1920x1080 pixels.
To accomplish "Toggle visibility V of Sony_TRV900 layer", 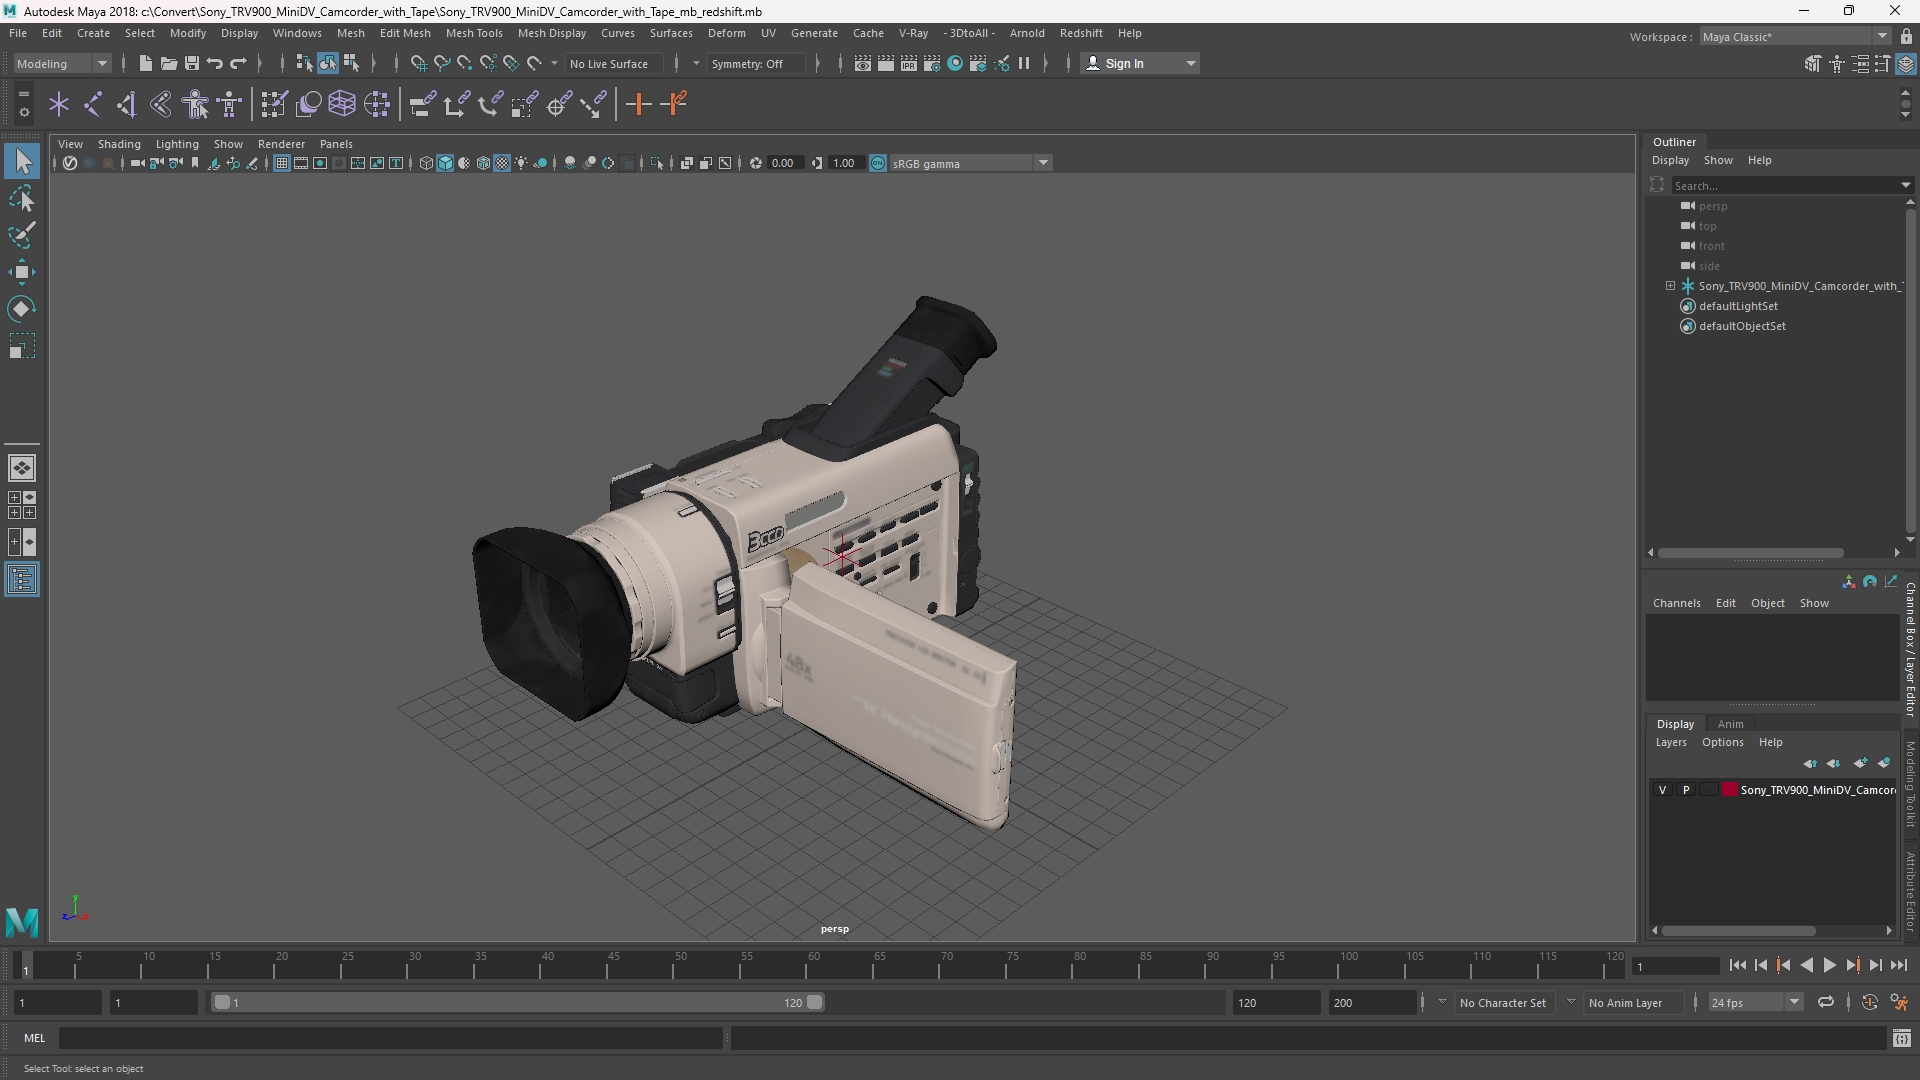I will click(1663, 790).
